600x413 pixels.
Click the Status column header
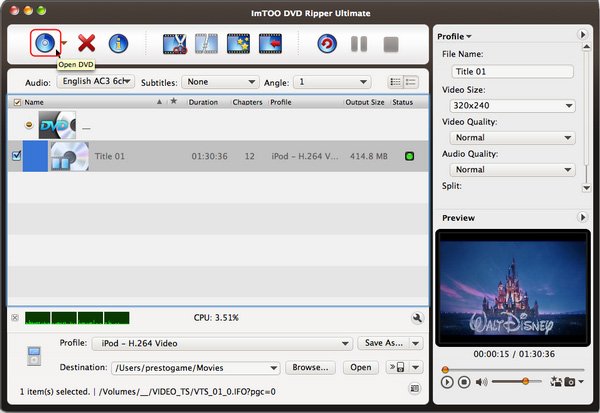click(x=403, y=102)
